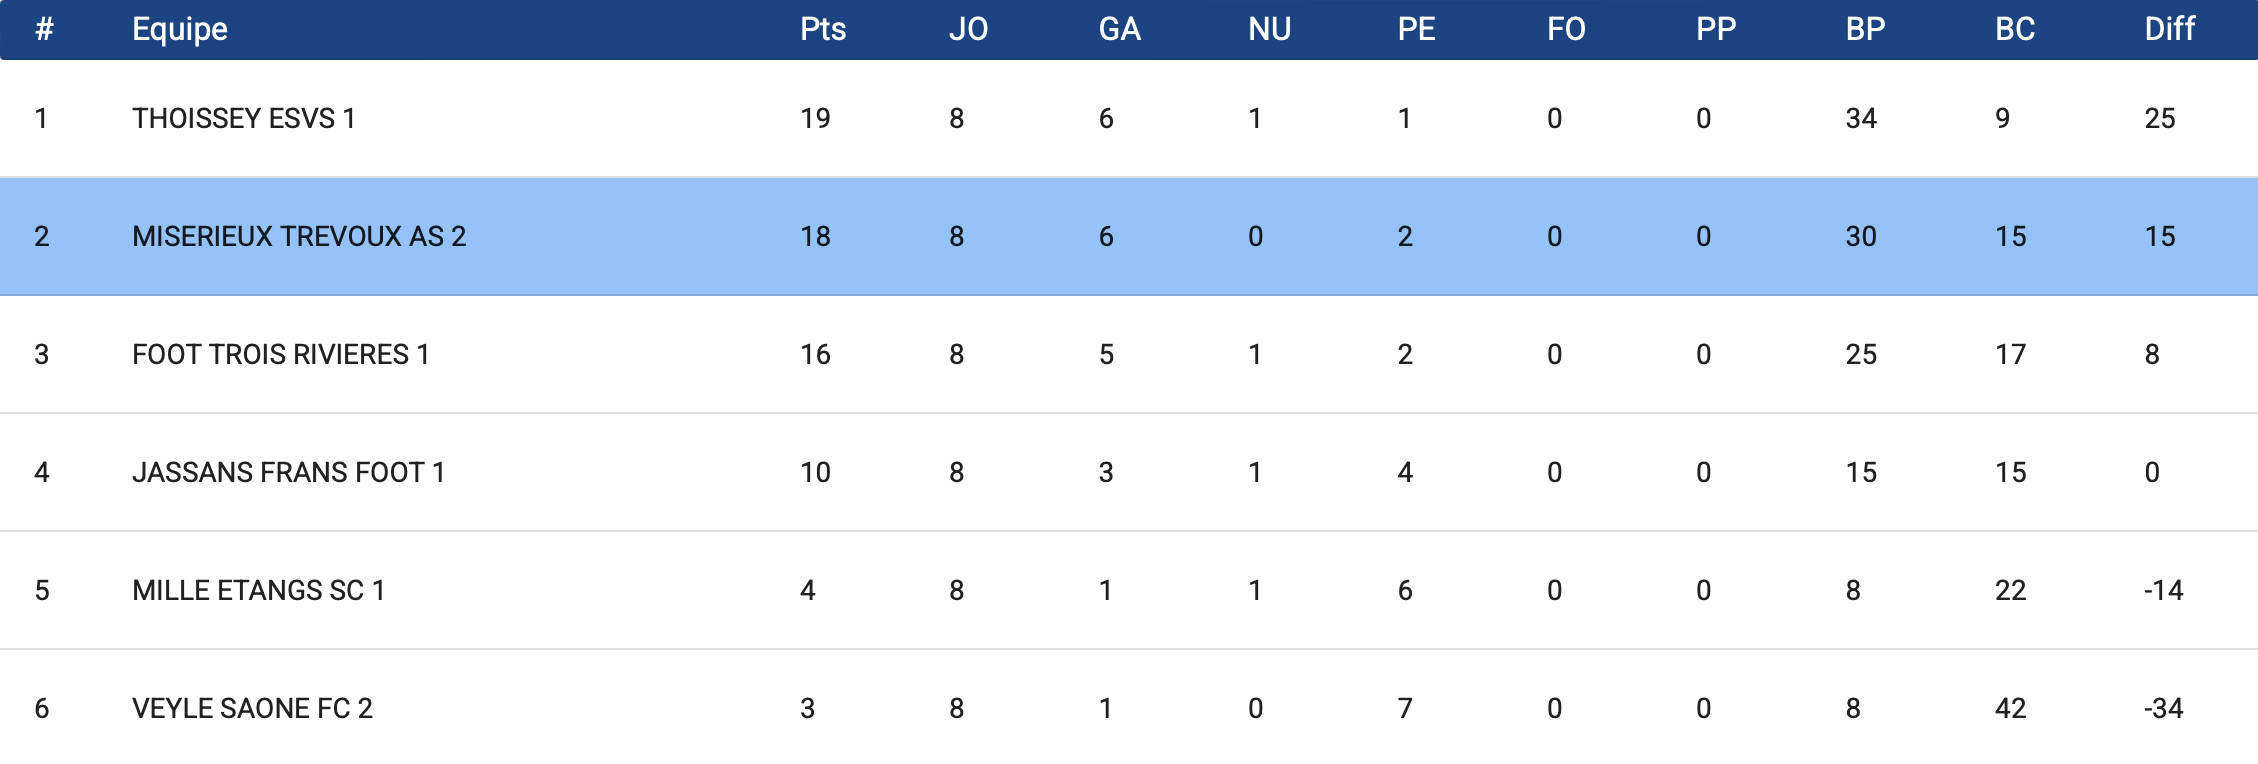Viewport: 2258px width, 764px height.
Task: Open team MISERIEUX TREVOUX AS 2
Action: [299, 236]
